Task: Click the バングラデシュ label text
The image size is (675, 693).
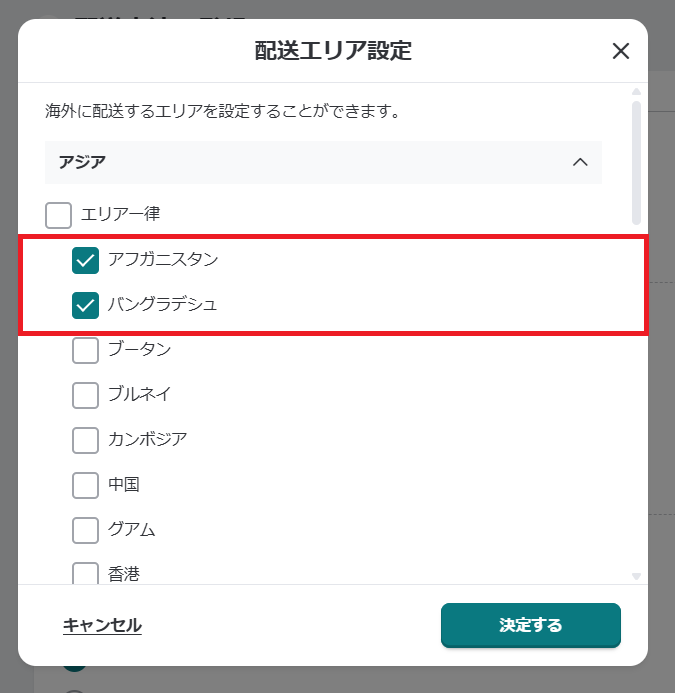Action: click(163, 305)
